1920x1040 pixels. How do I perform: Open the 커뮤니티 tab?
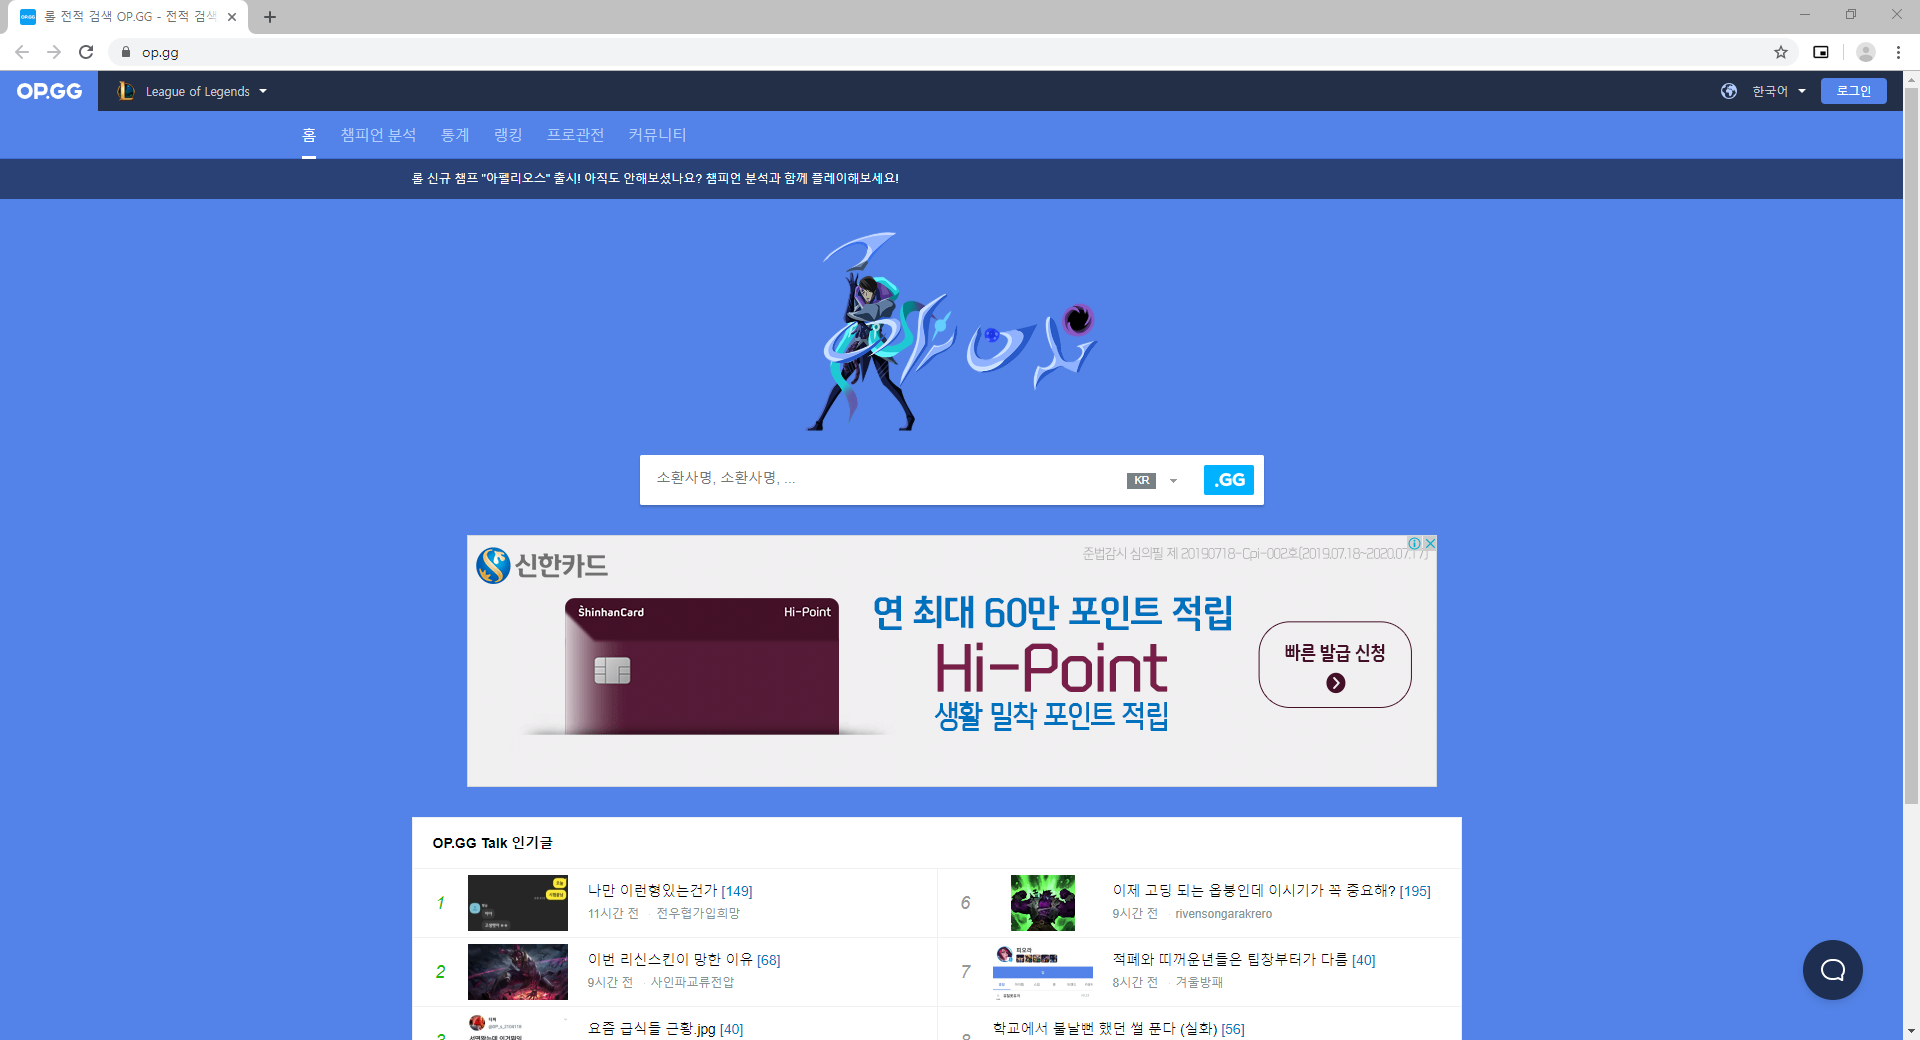click(657, 135)
